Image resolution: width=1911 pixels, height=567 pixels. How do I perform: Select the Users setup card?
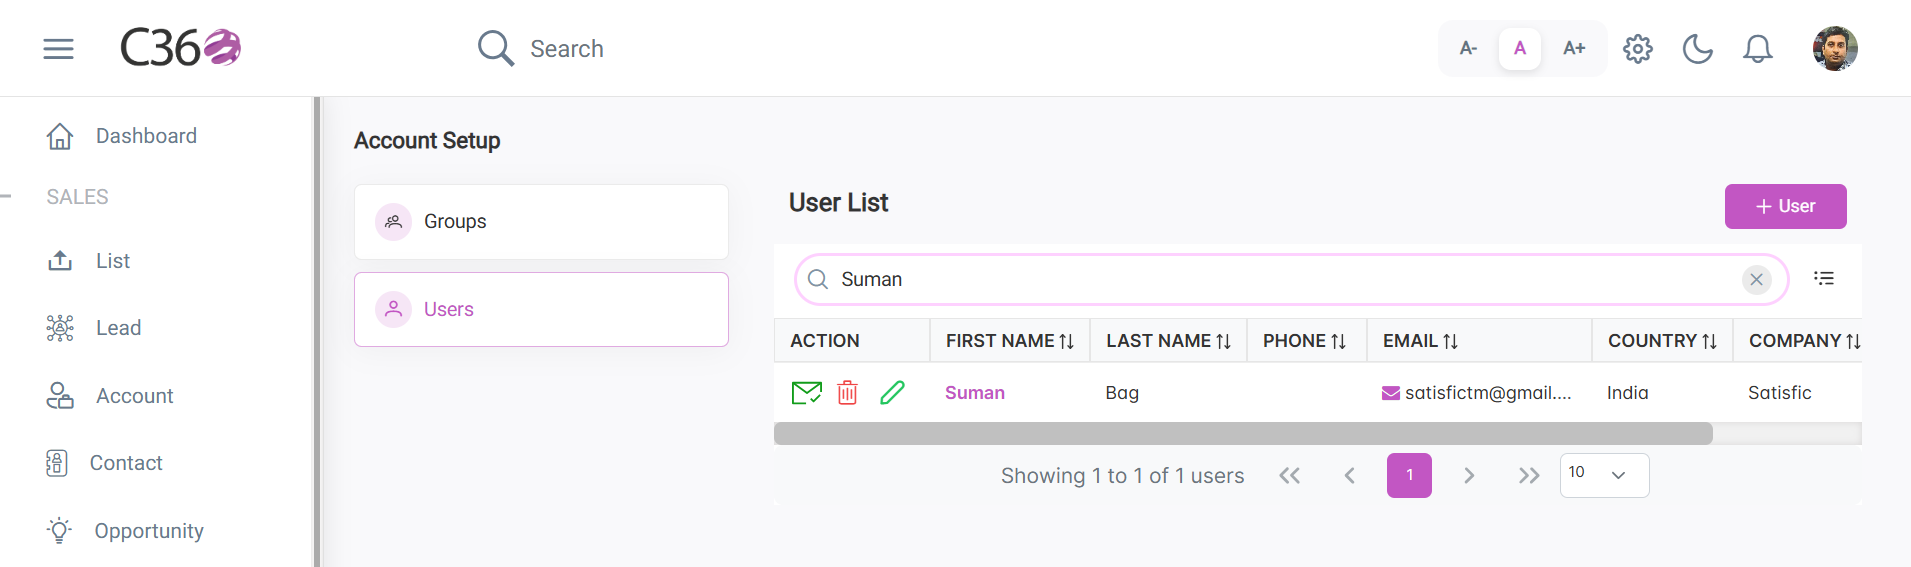click(x=541, y=310)
